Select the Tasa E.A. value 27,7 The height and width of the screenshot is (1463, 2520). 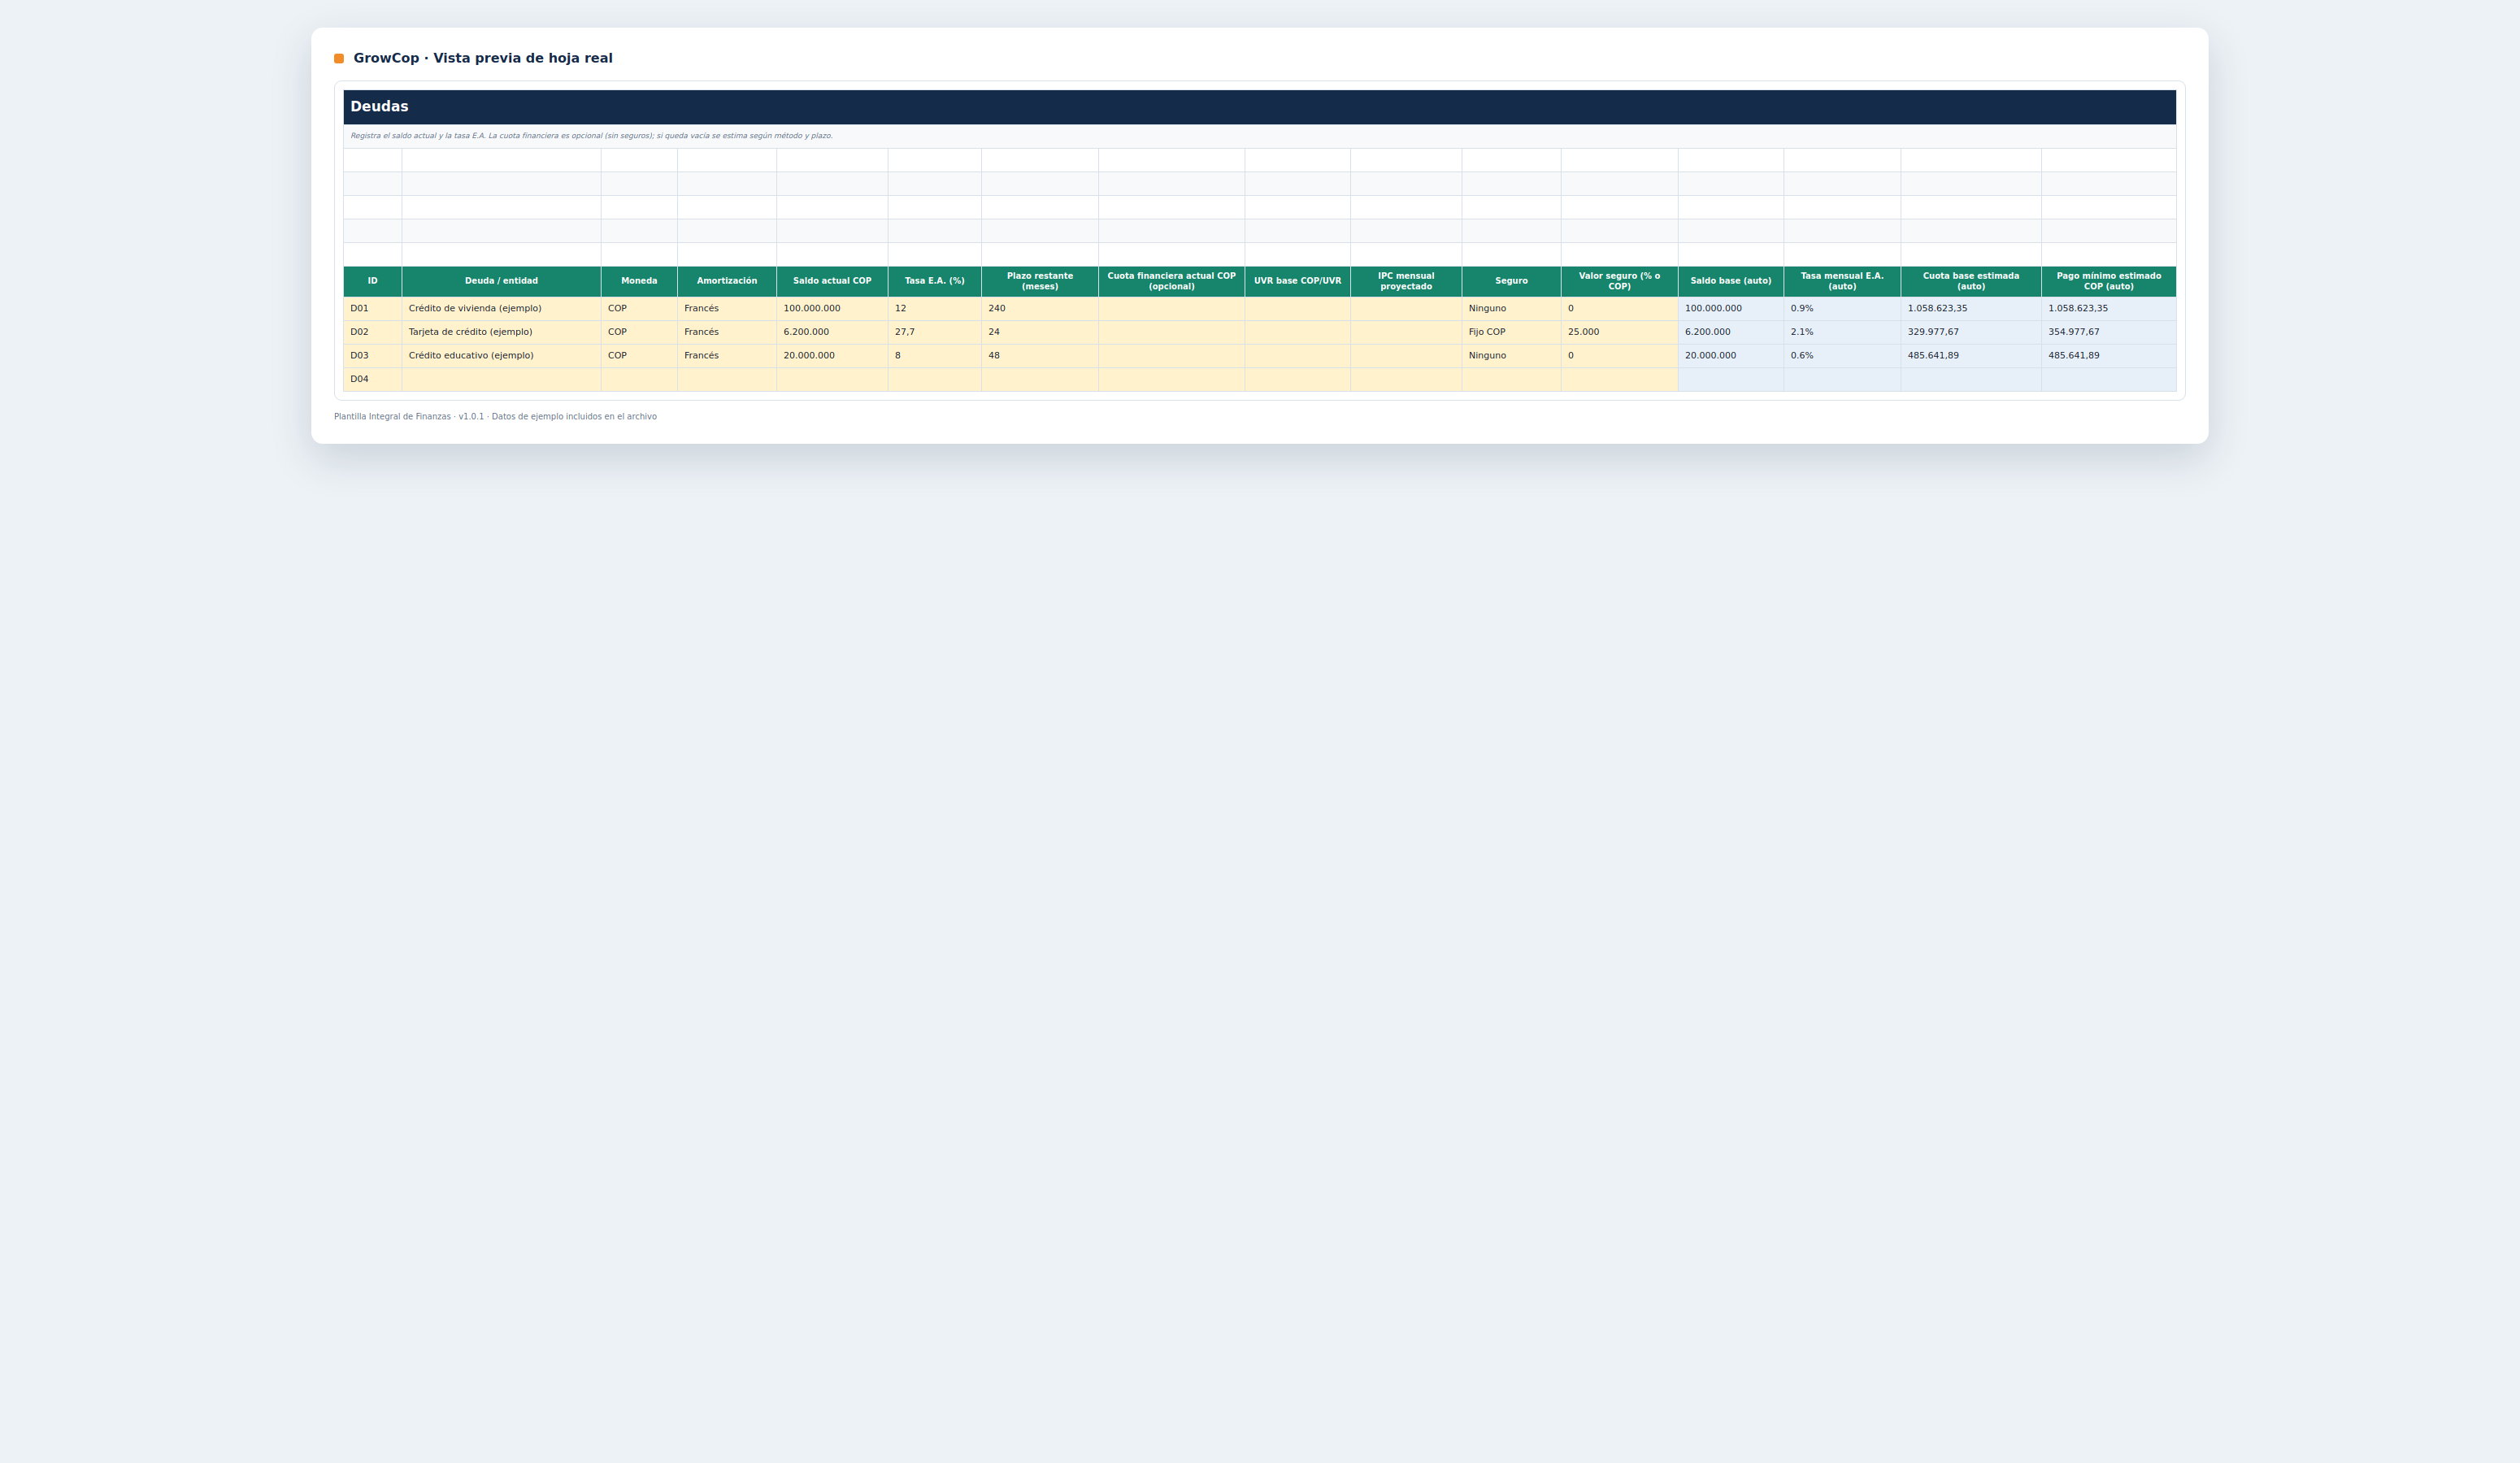coord(934,332)
